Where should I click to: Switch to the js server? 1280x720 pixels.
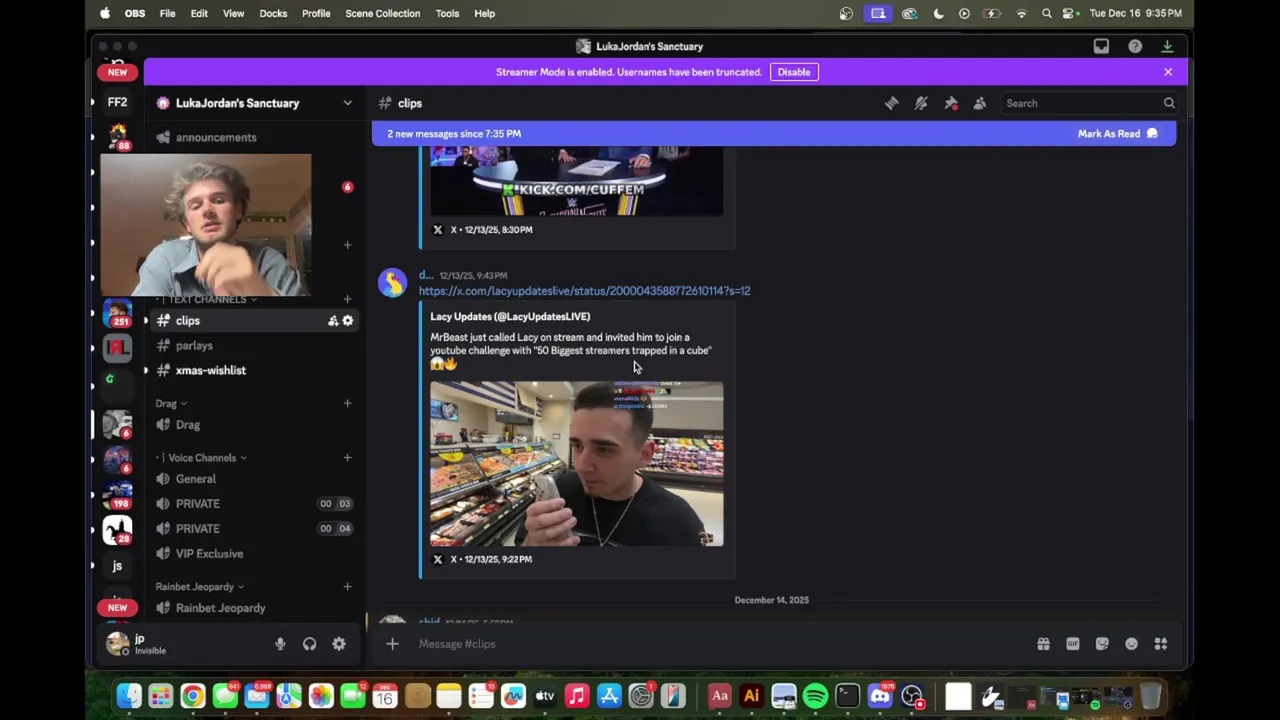(117, 566)
